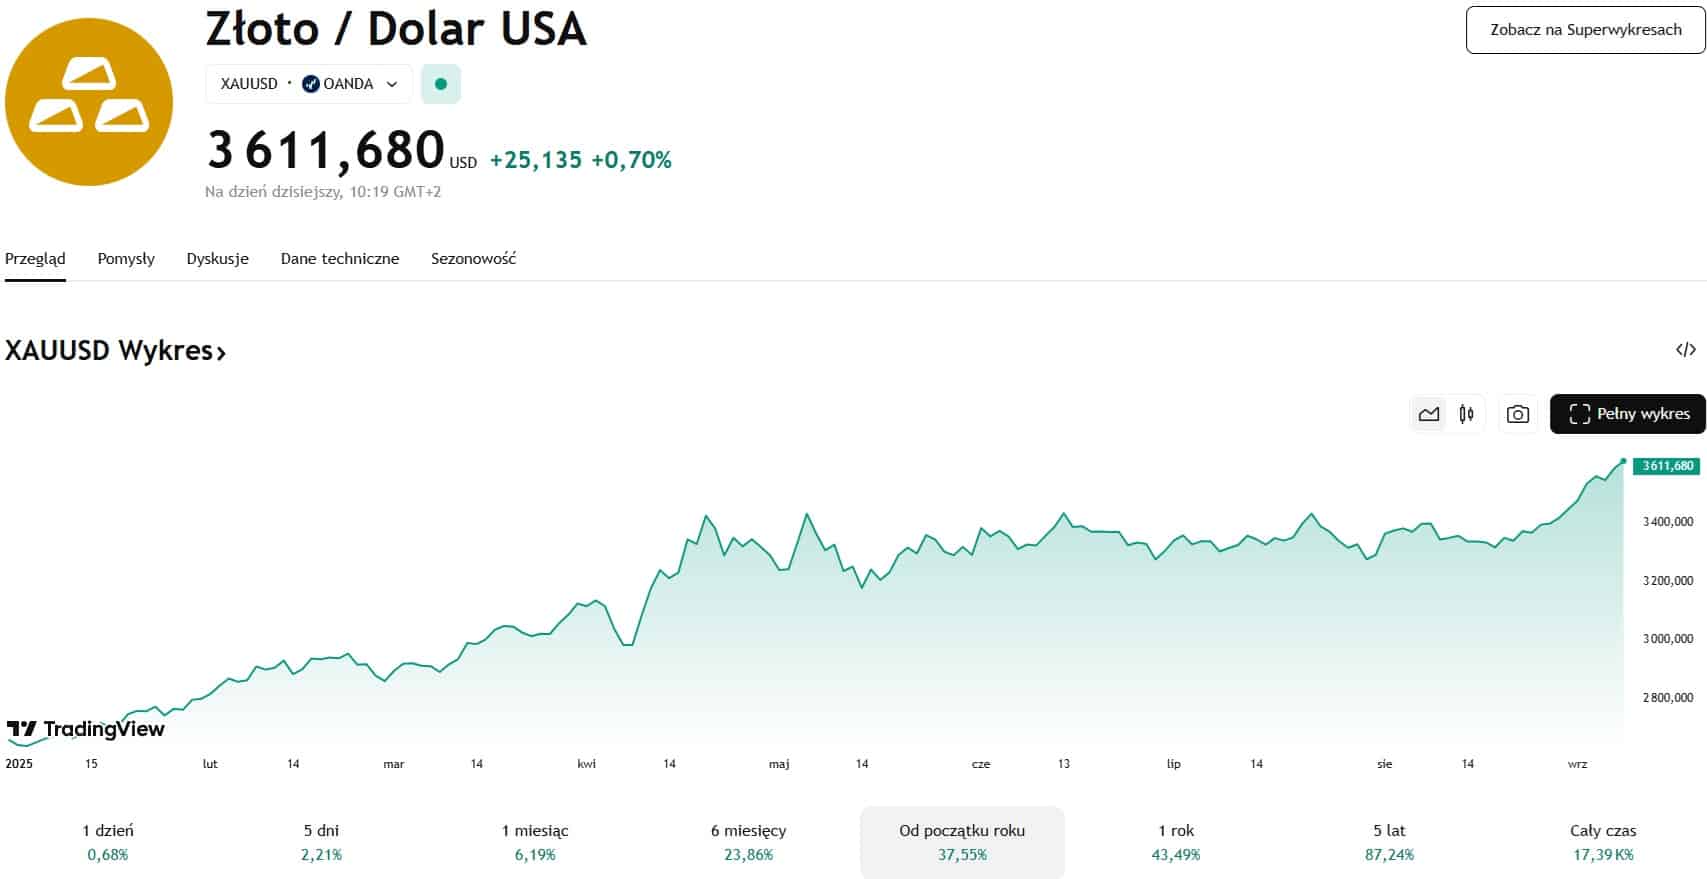
Task: Click the TradingView logo on chart
Action: (86, 729)
